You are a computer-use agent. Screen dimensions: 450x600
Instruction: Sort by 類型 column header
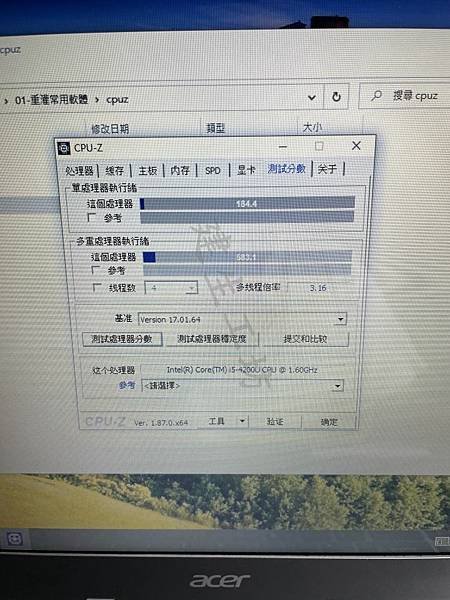click(x=215, y=128)
